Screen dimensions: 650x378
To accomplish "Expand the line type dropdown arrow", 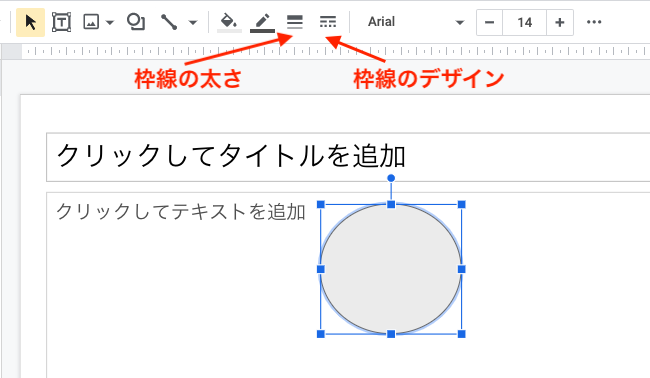I will pyautogui.click(x=193, y=22).
